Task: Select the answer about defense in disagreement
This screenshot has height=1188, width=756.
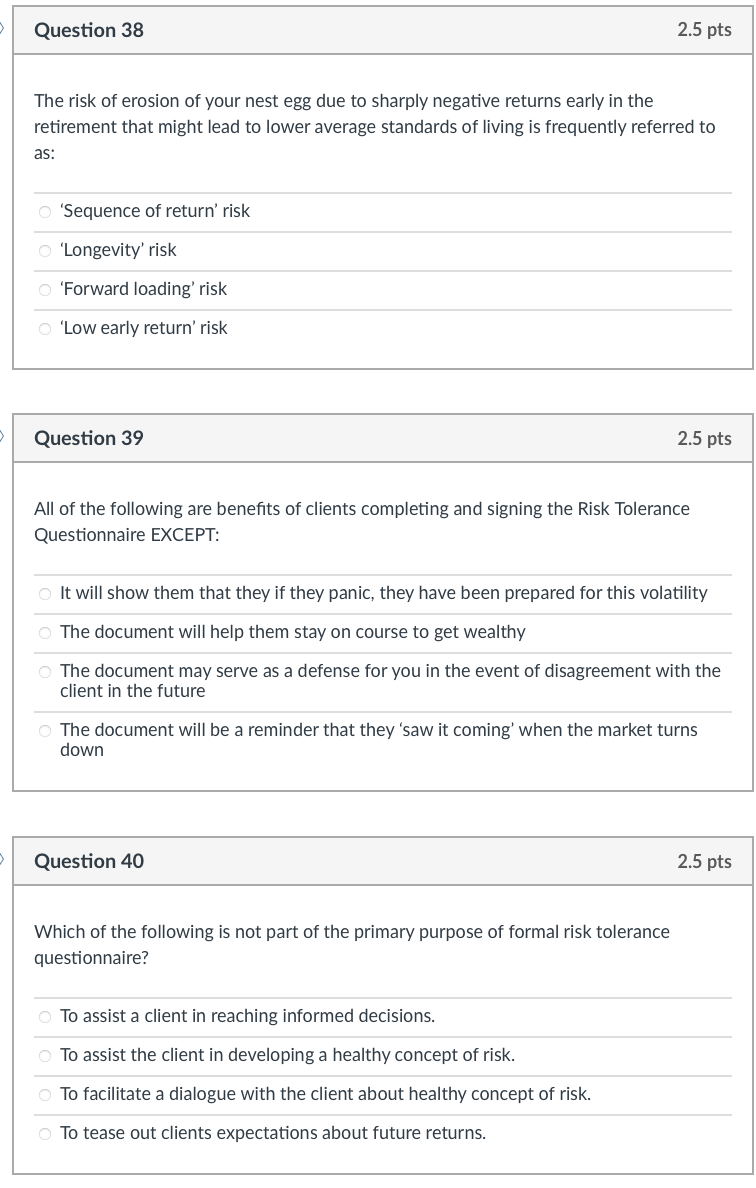Action: pyautogui.click(x=44, y=671)
